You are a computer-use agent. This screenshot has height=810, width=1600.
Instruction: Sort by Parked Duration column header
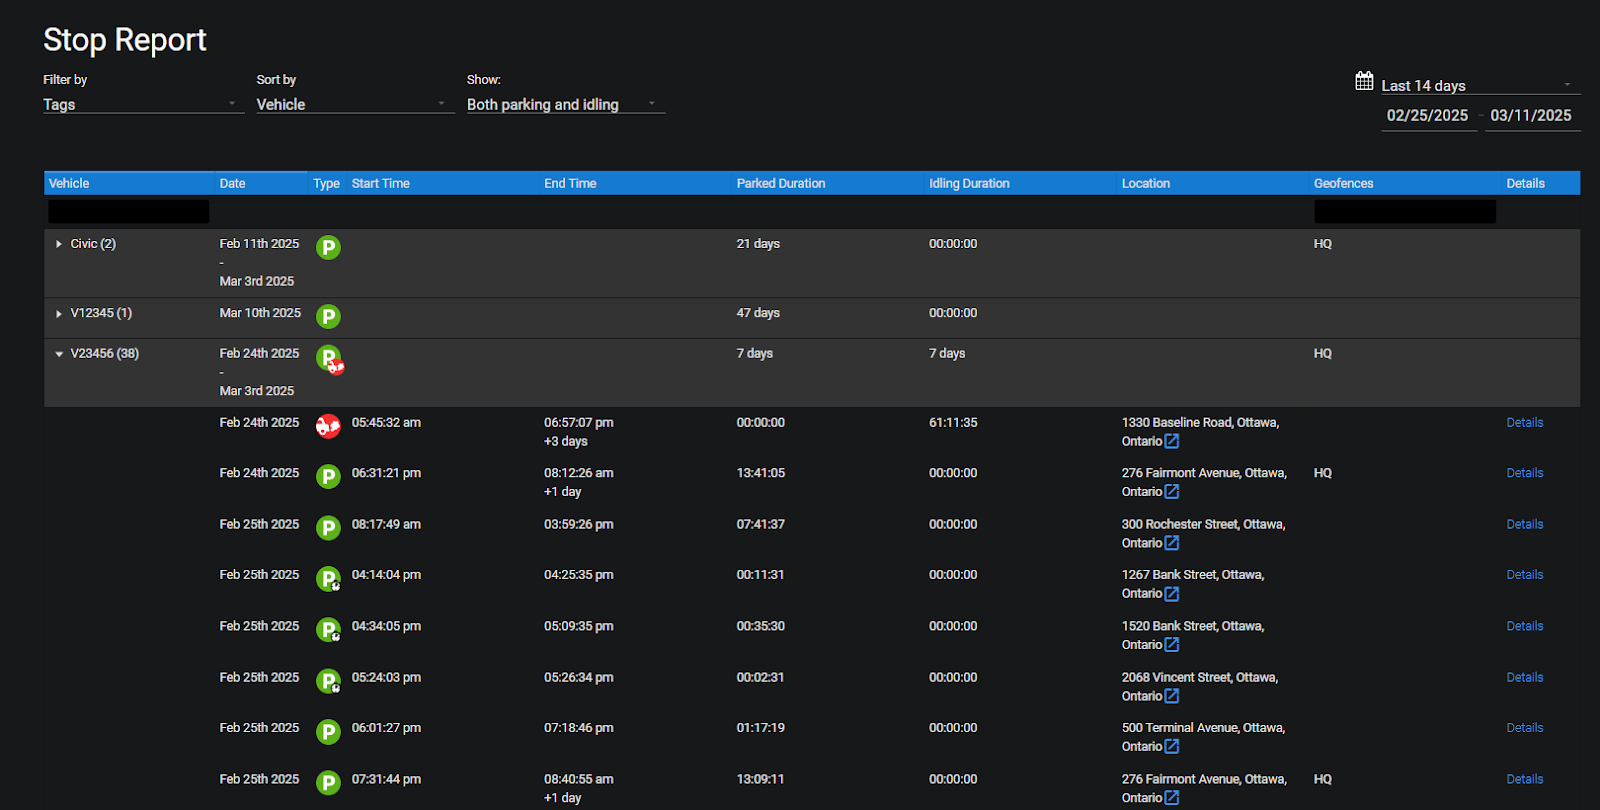click(781, 183)
